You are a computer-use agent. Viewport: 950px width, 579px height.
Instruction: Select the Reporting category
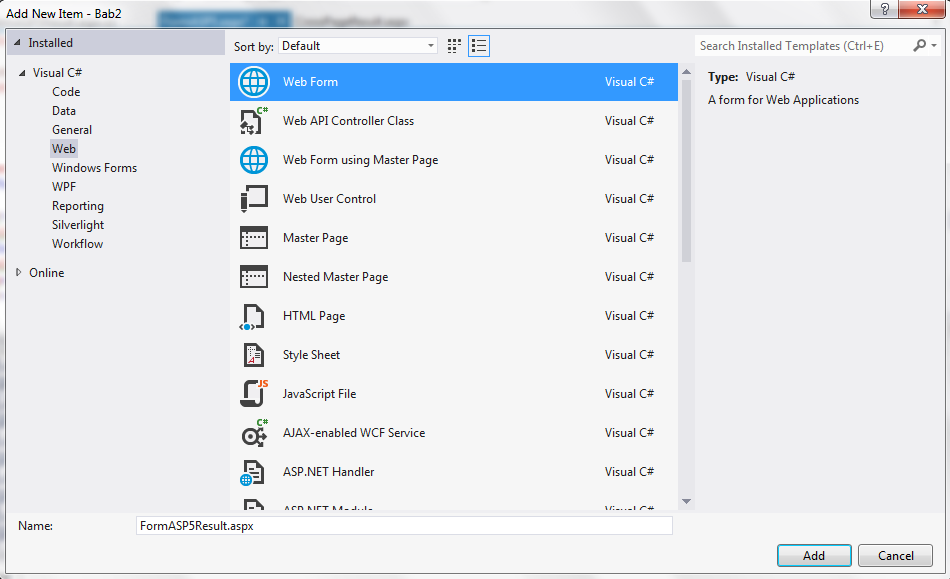pos(78,206)
